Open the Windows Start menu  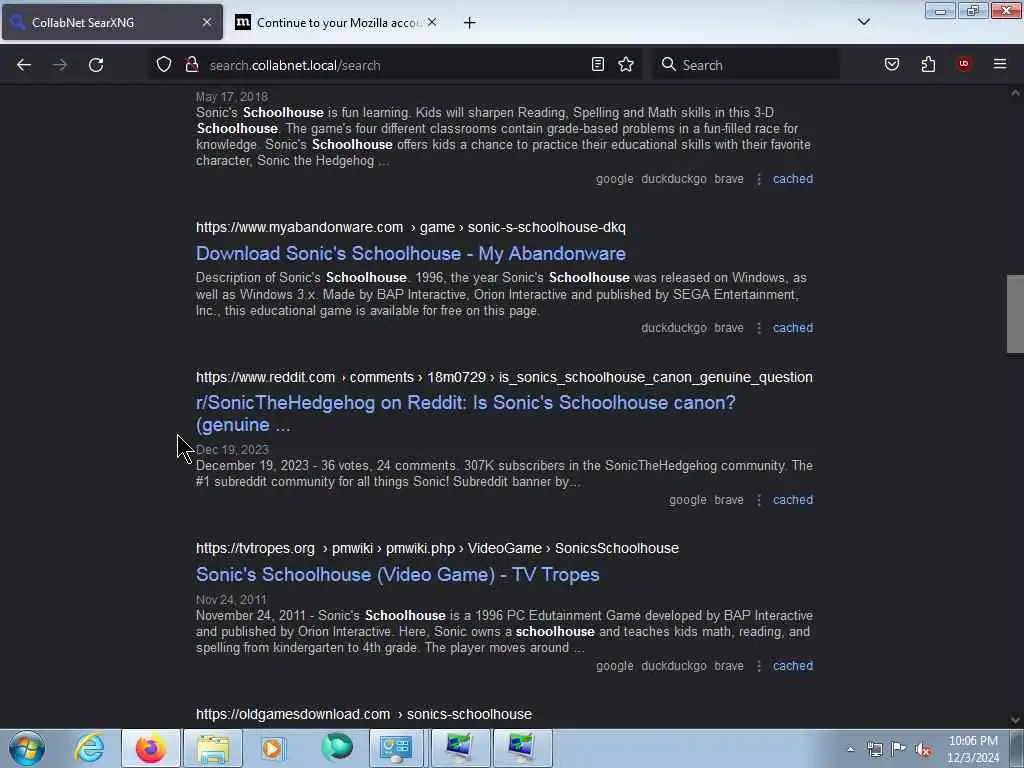tap(27, 748)
